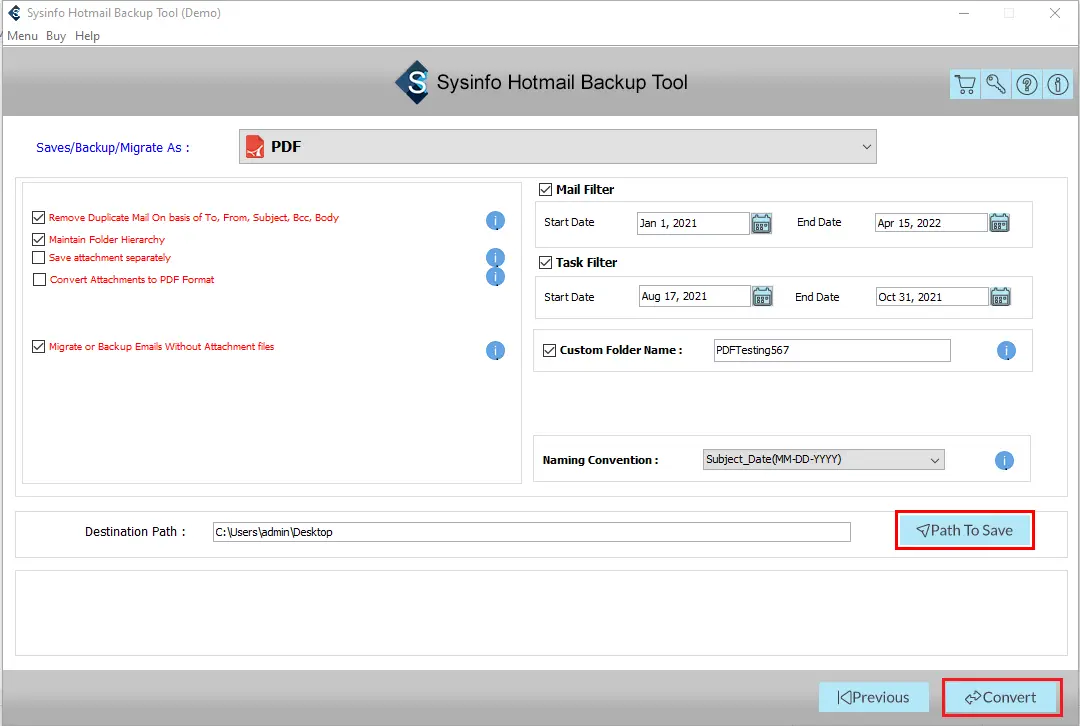Open calendar picker for Task Filter start date

click(x=762, y=296)
